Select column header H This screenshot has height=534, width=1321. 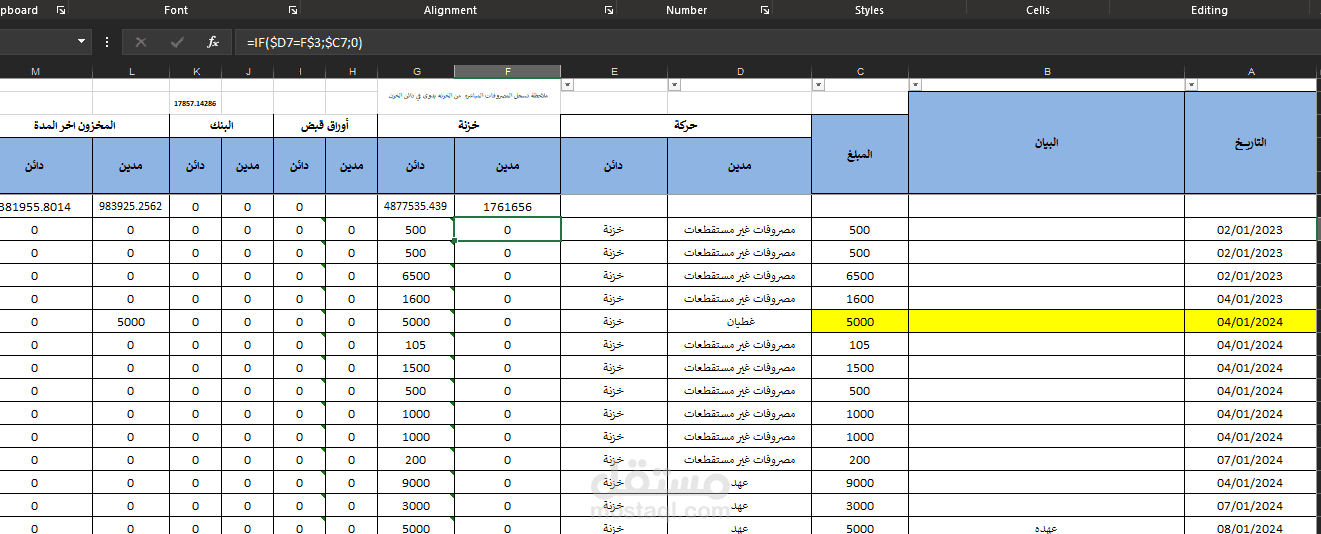click(x=352, y=72)
